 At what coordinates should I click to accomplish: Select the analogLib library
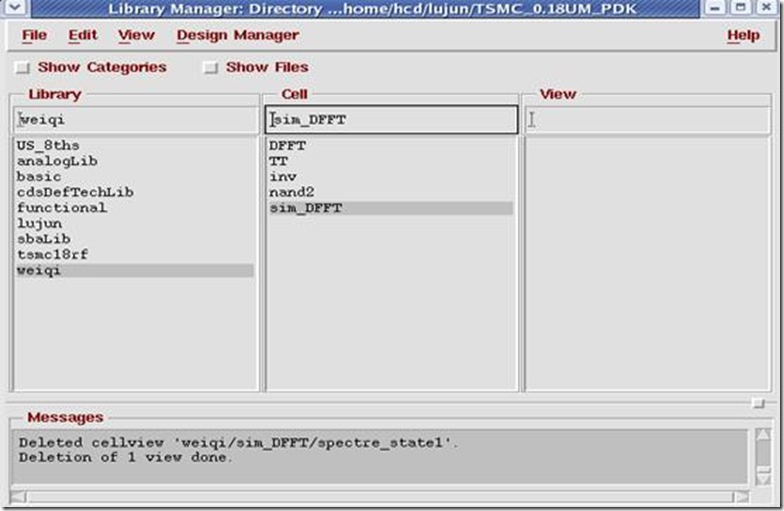57,161
